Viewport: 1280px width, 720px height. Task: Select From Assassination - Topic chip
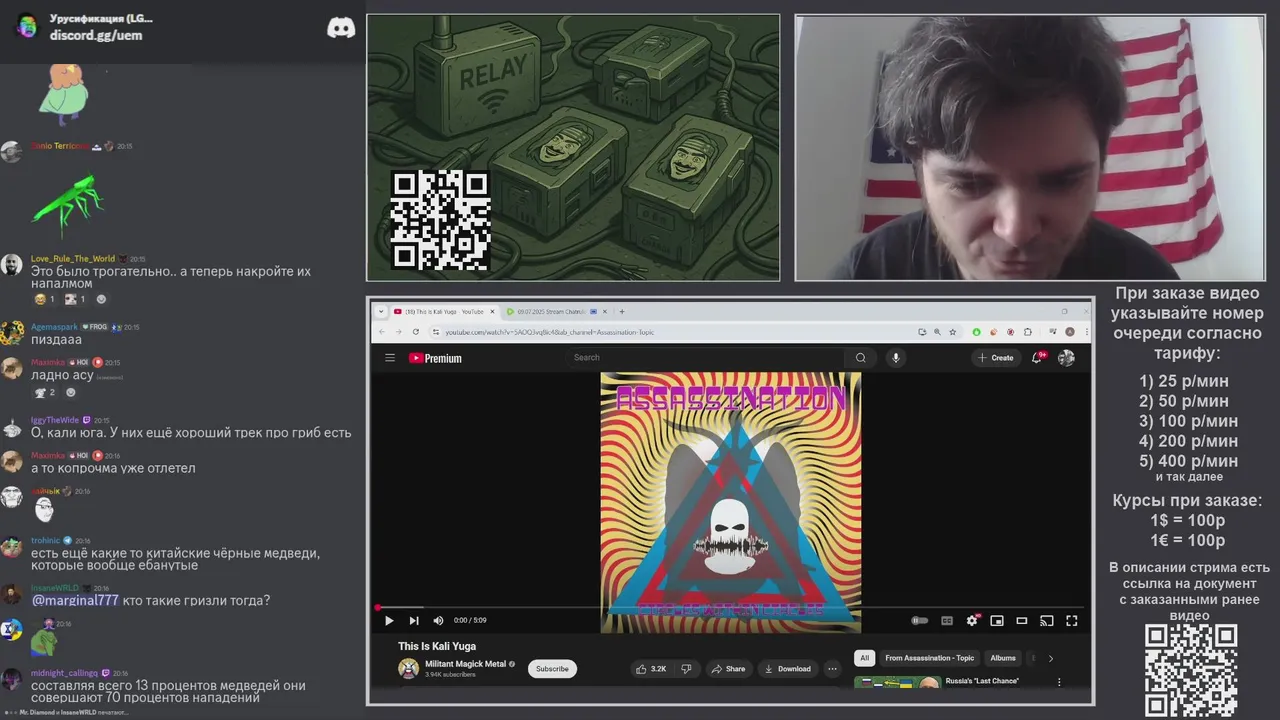tap(929, 658)
